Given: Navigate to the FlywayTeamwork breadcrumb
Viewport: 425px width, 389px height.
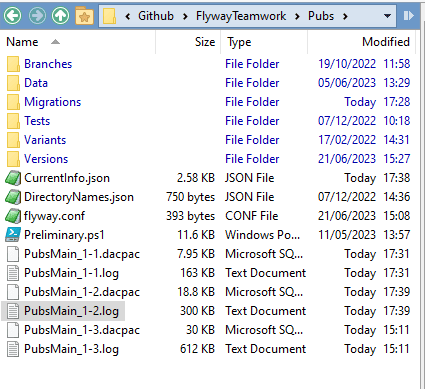Looking at the screenshot, I should coord(241,16).
